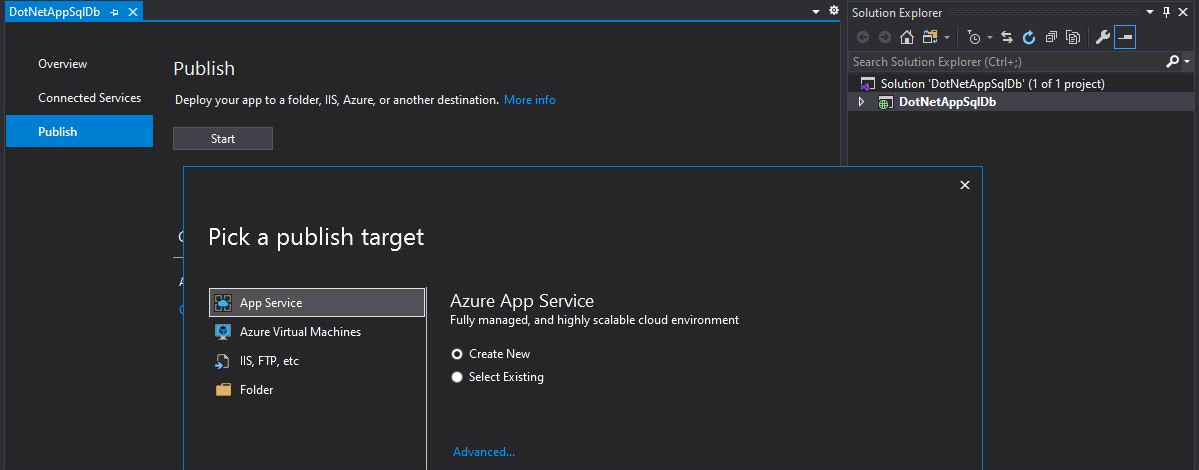
Task: Open the Advanced... link
Action: (x=484, y=452)
